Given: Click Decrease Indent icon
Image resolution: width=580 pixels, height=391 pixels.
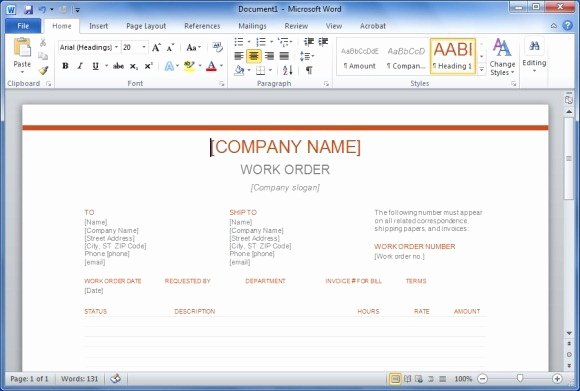Looking at the screenshot, I should tap(308, 42).
